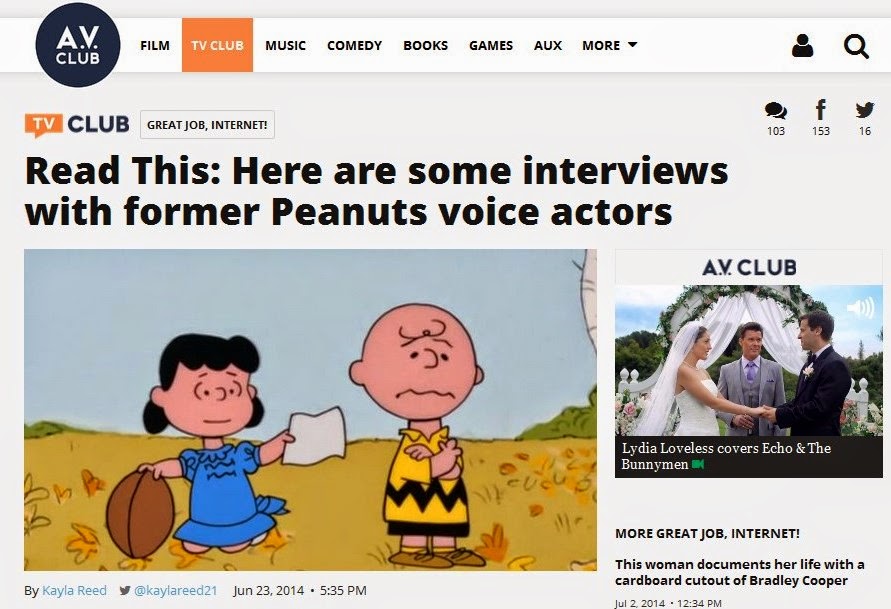This screenshot has width=891, height=609.
Task: Open the Bradley Cooper cardboard cutout article
Action: 739,572
